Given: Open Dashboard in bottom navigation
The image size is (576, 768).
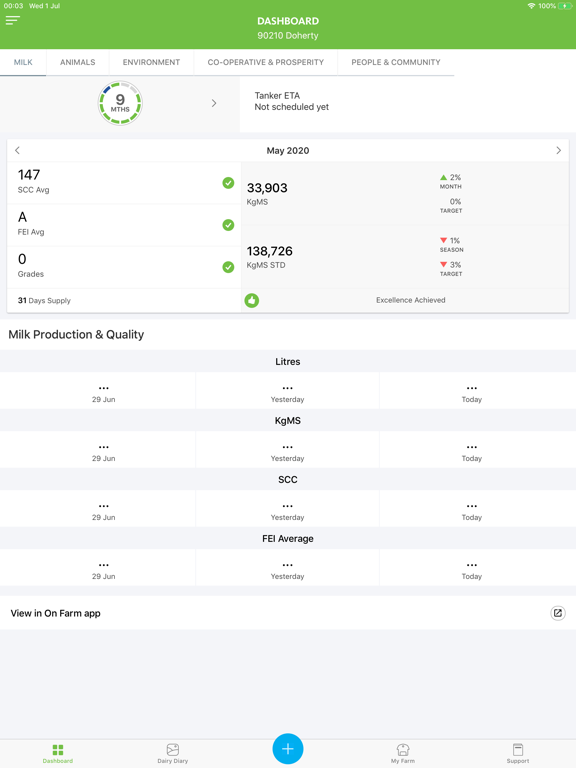Looking at the screenshot, I should click(58, 753).
